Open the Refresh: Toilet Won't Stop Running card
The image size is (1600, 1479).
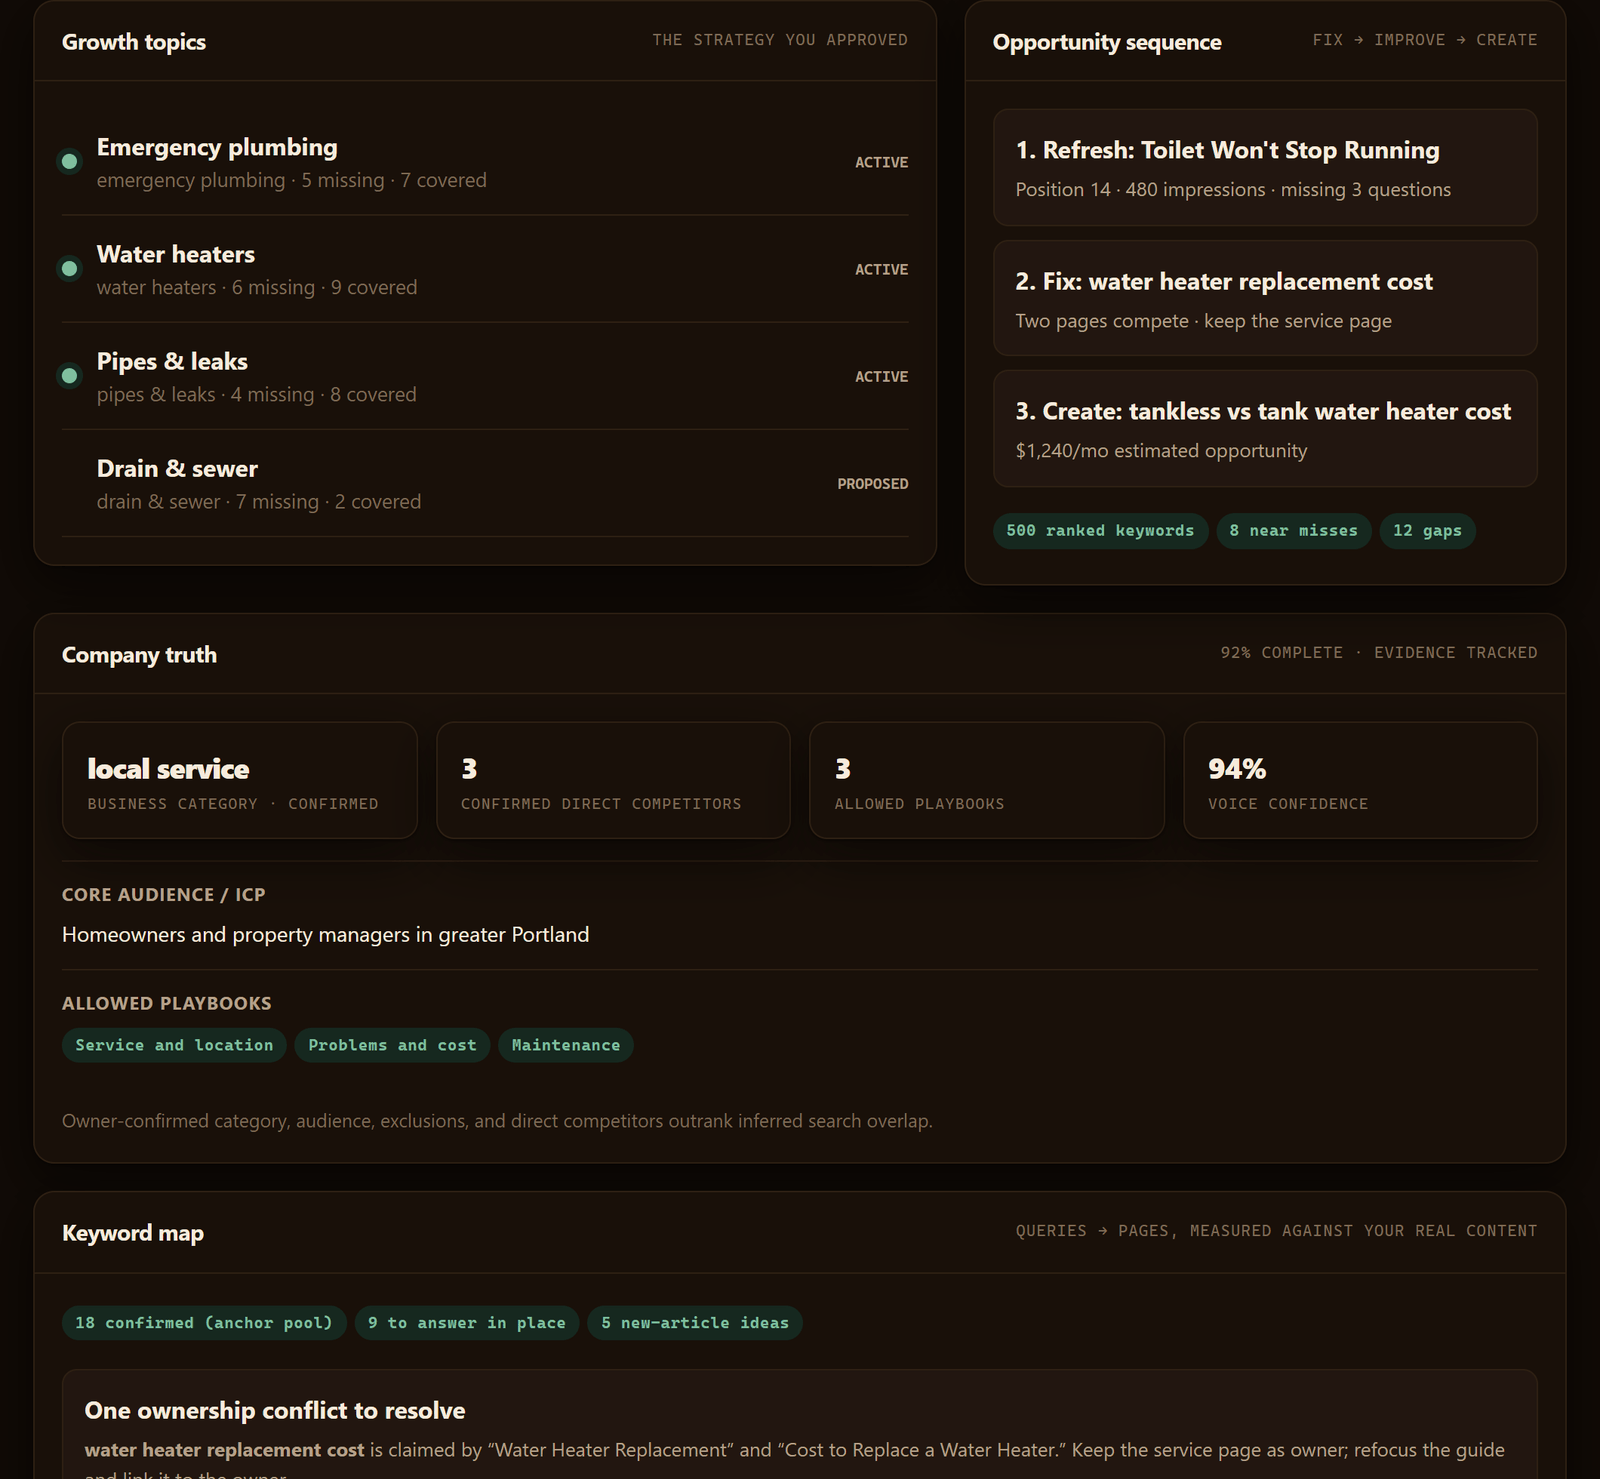click(1265, 167)
